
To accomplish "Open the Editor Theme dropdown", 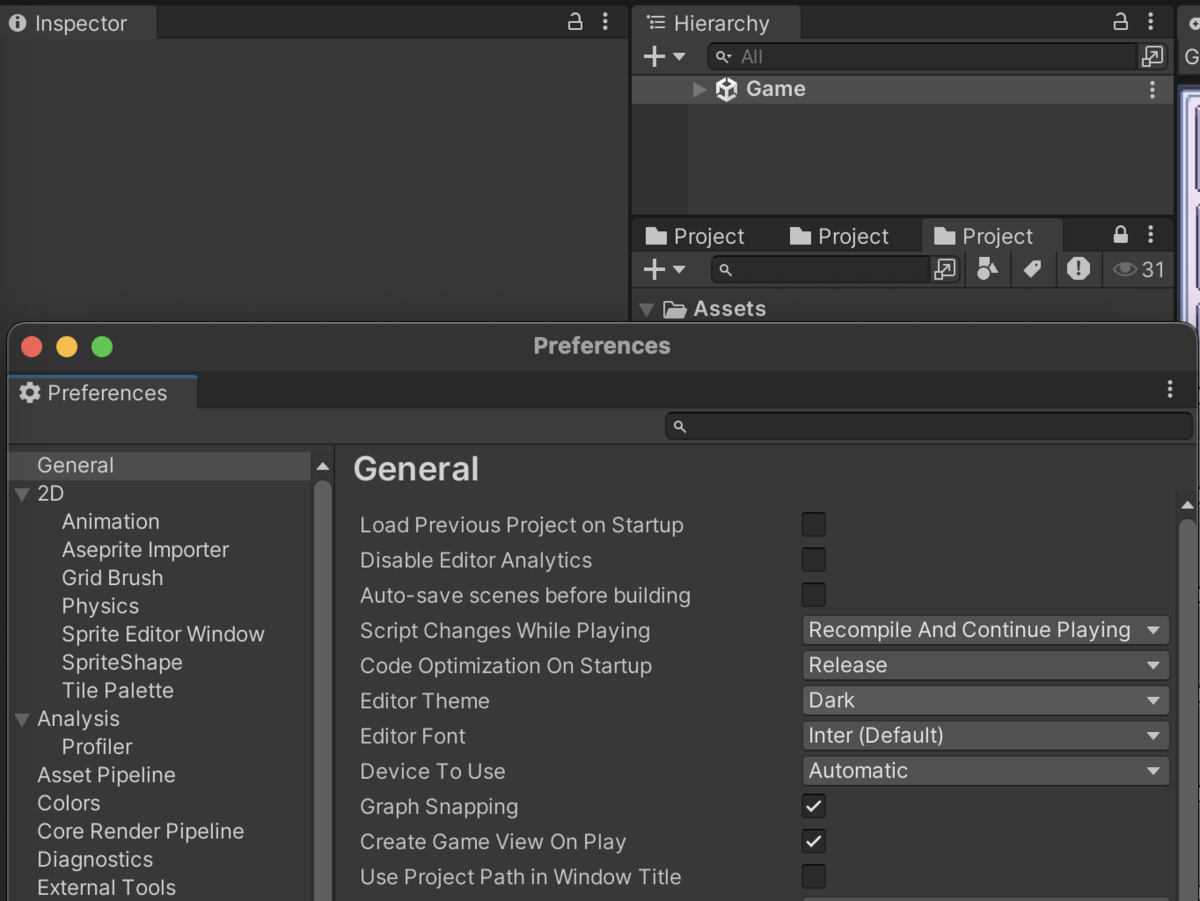I will pyautogui.click(x=984, y=700).
